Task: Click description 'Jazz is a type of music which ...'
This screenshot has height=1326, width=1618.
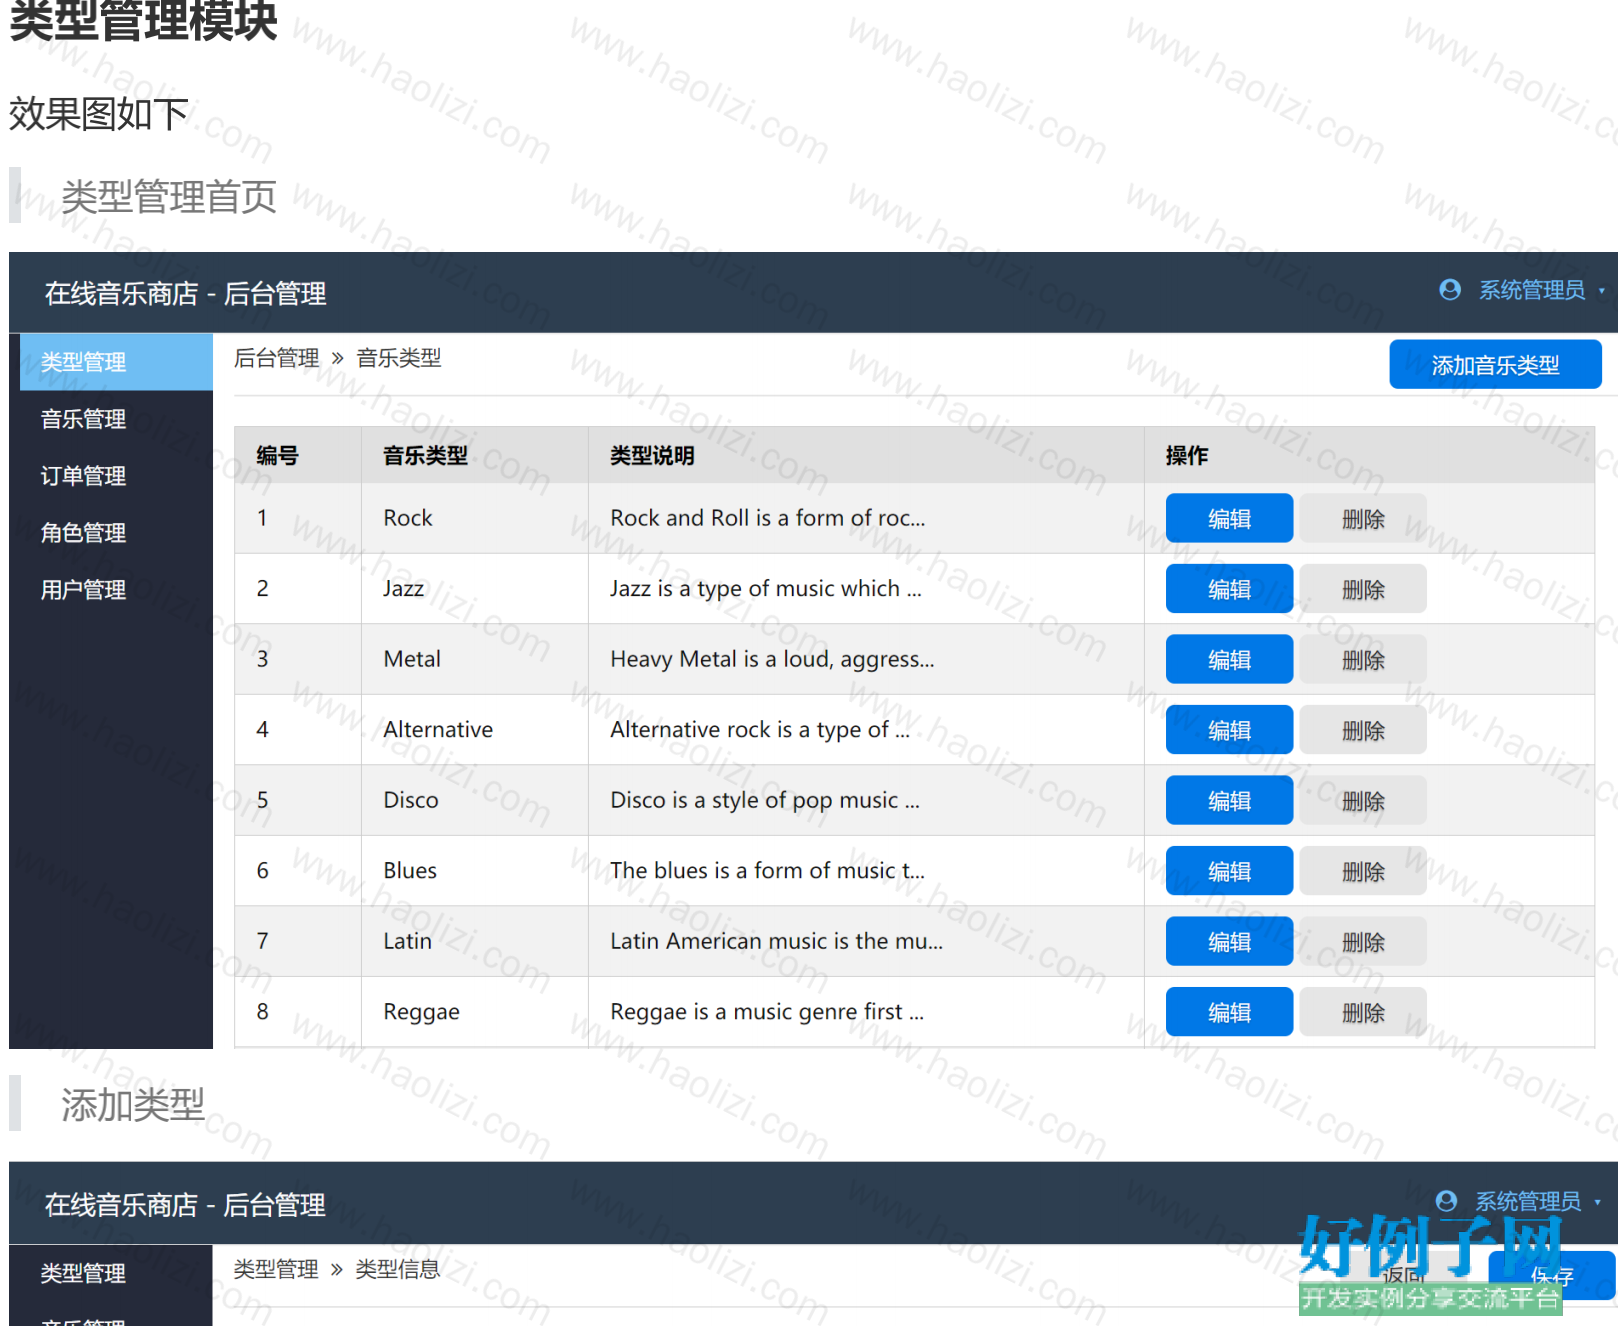Action: coord(766,588)
